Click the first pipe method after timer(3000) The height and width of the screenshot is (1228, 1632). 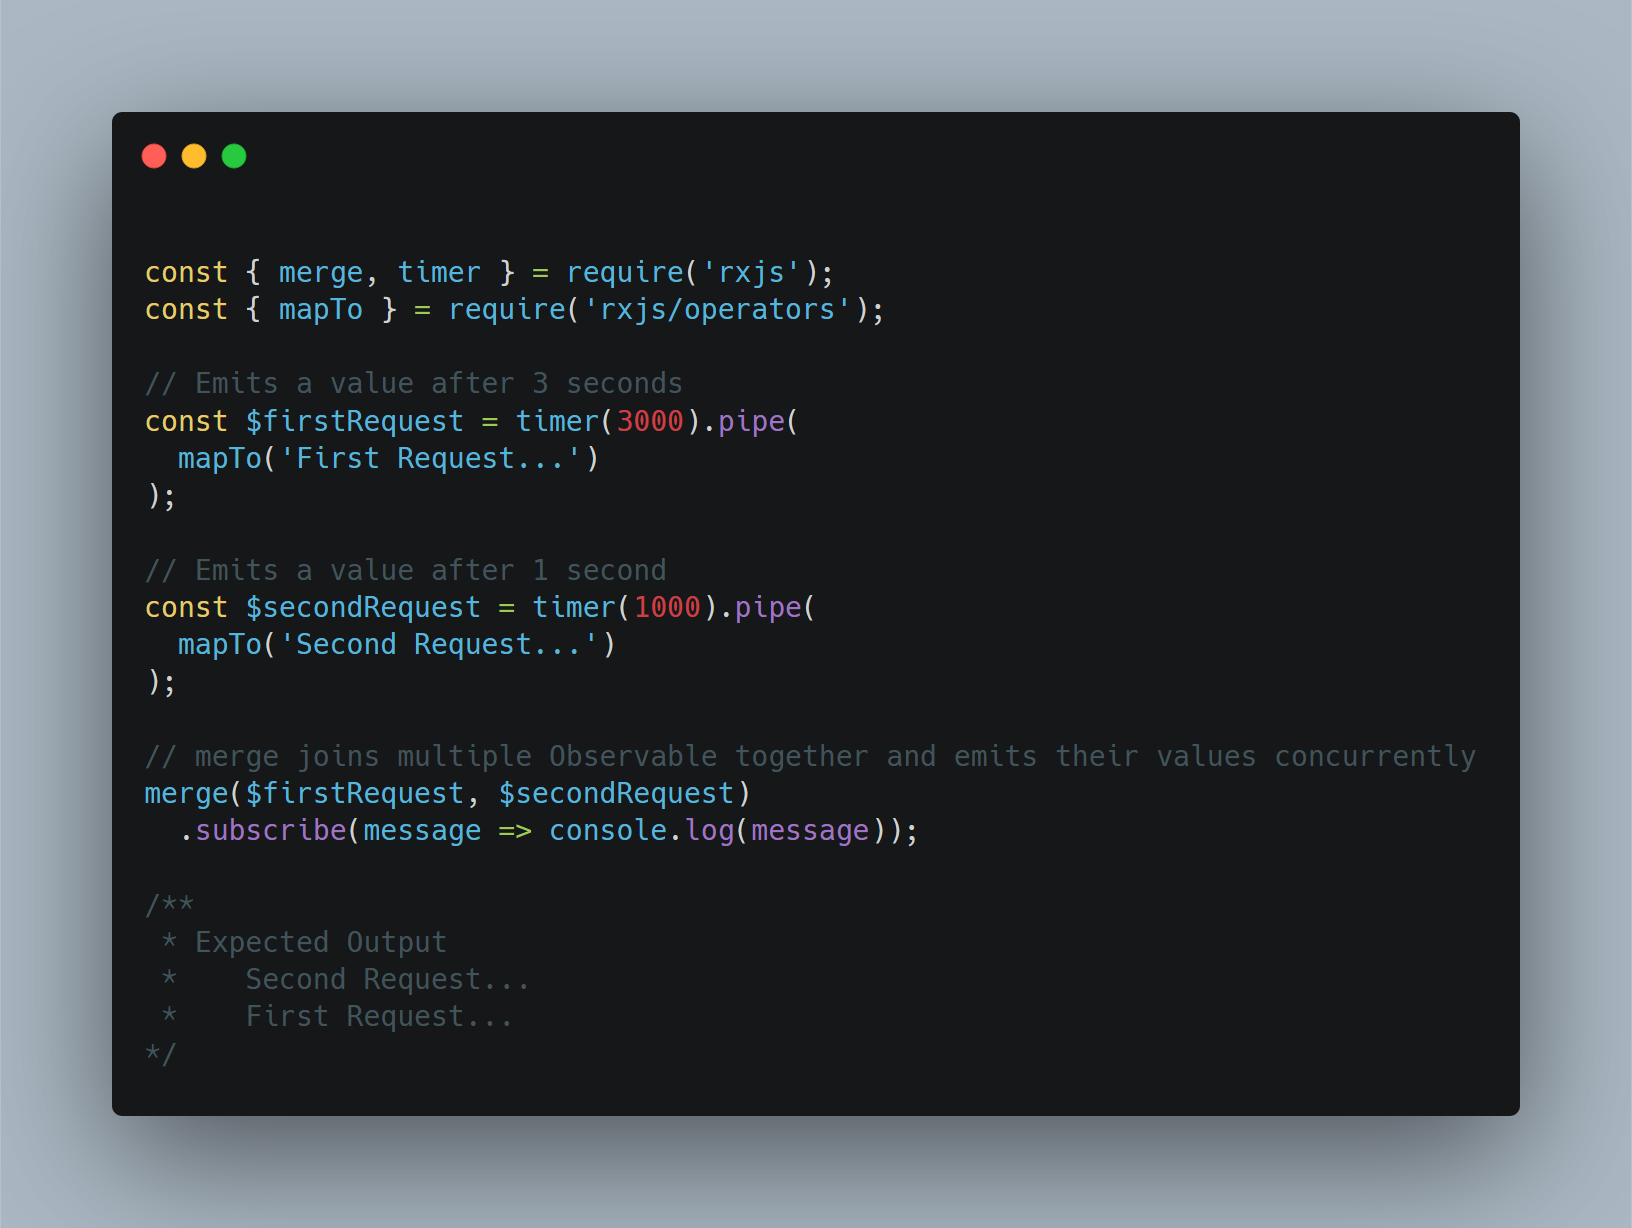click(x=751, y=421)
